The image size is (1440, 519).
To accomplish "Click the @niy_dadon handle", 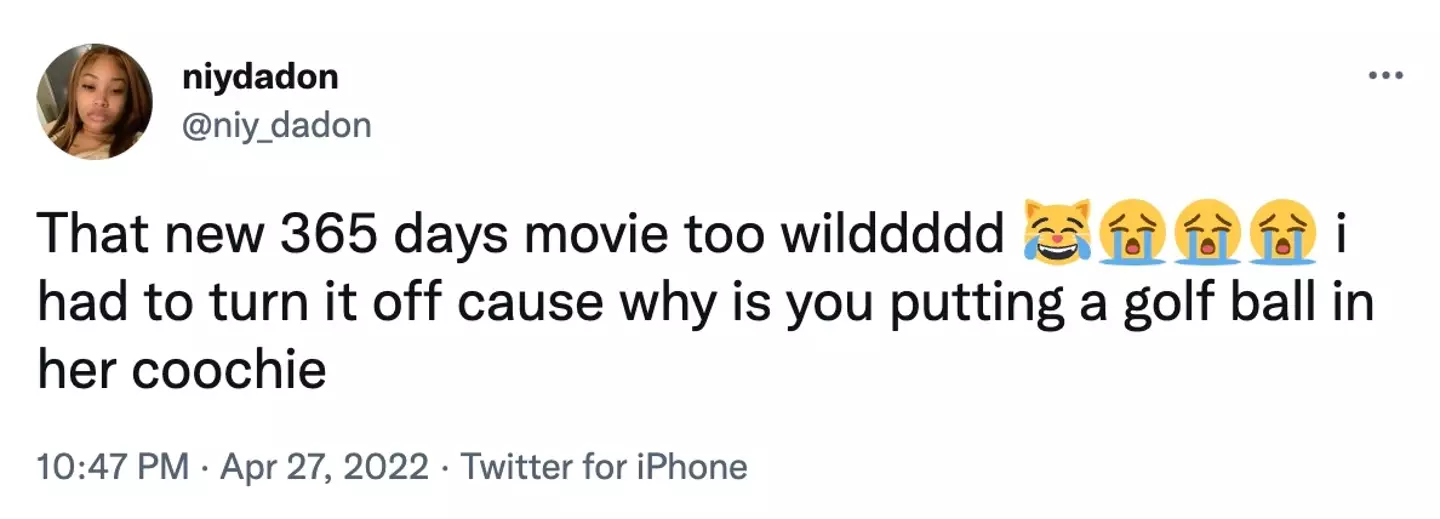I will (x=276, y=126).
